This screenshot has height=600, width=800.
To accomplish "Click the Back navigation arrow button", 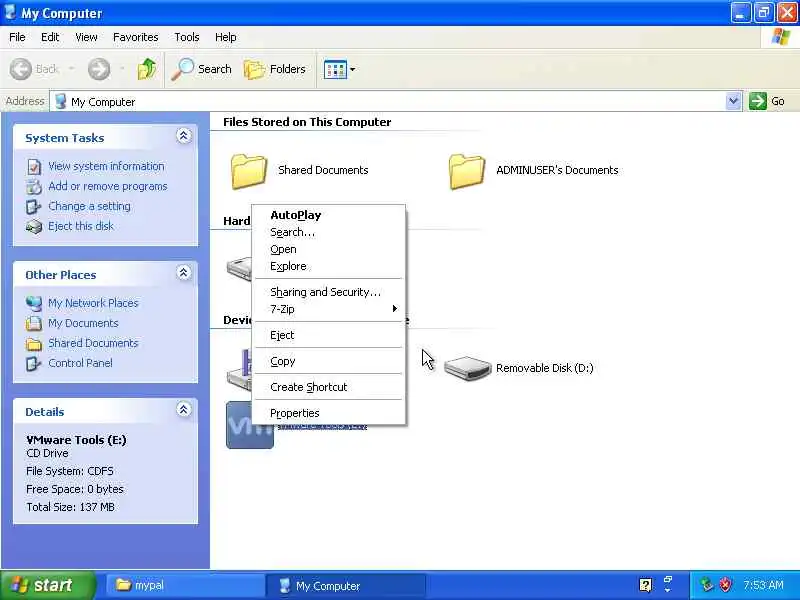I will (21, 69).
